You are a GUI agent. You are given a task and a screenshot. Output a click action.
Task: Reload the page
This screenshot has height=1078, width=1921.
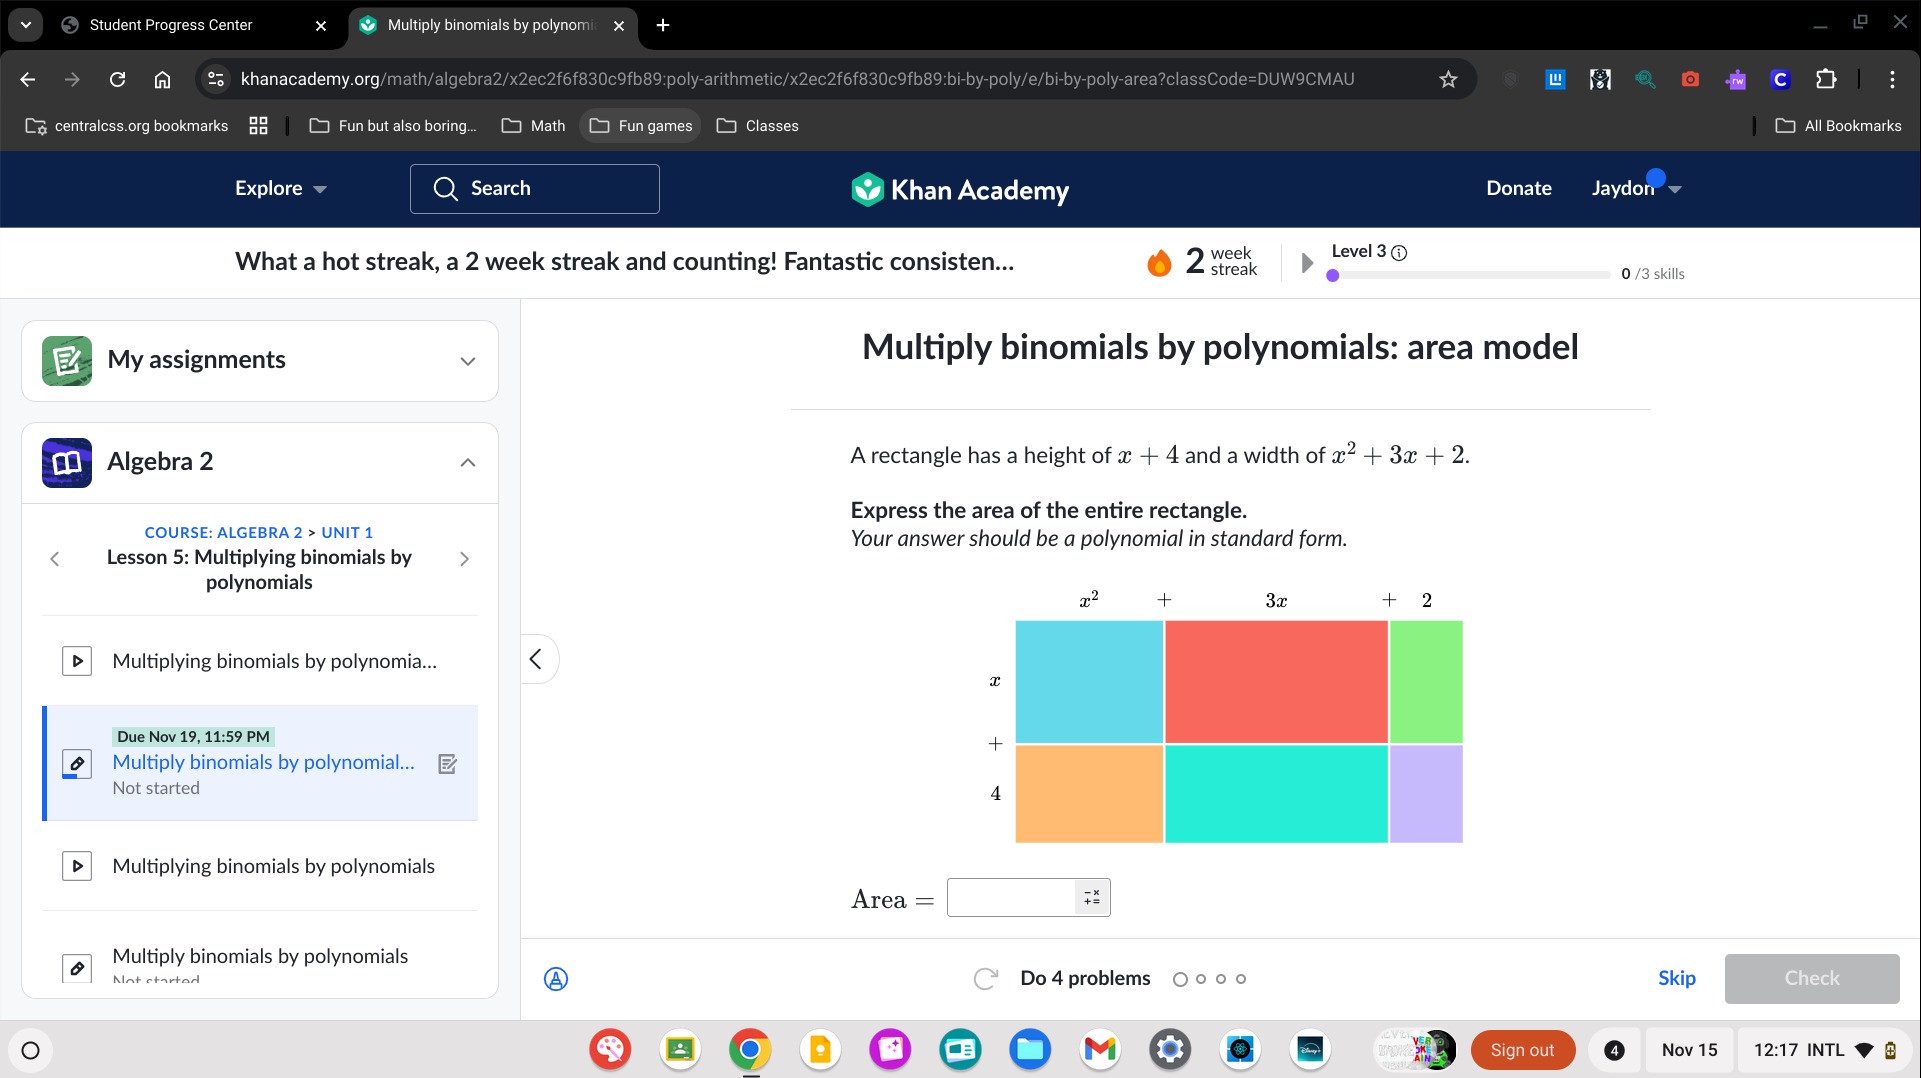[117, 79]
